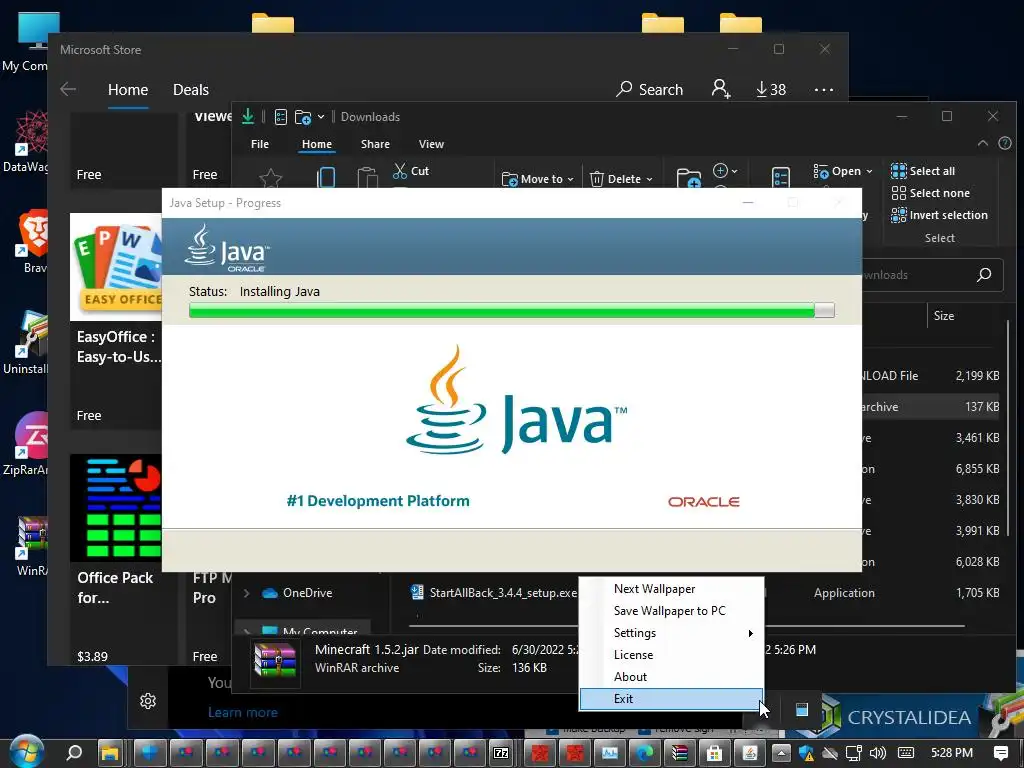
Task: Click New folder icon in Explorer title bar
Action: (302, 117)
